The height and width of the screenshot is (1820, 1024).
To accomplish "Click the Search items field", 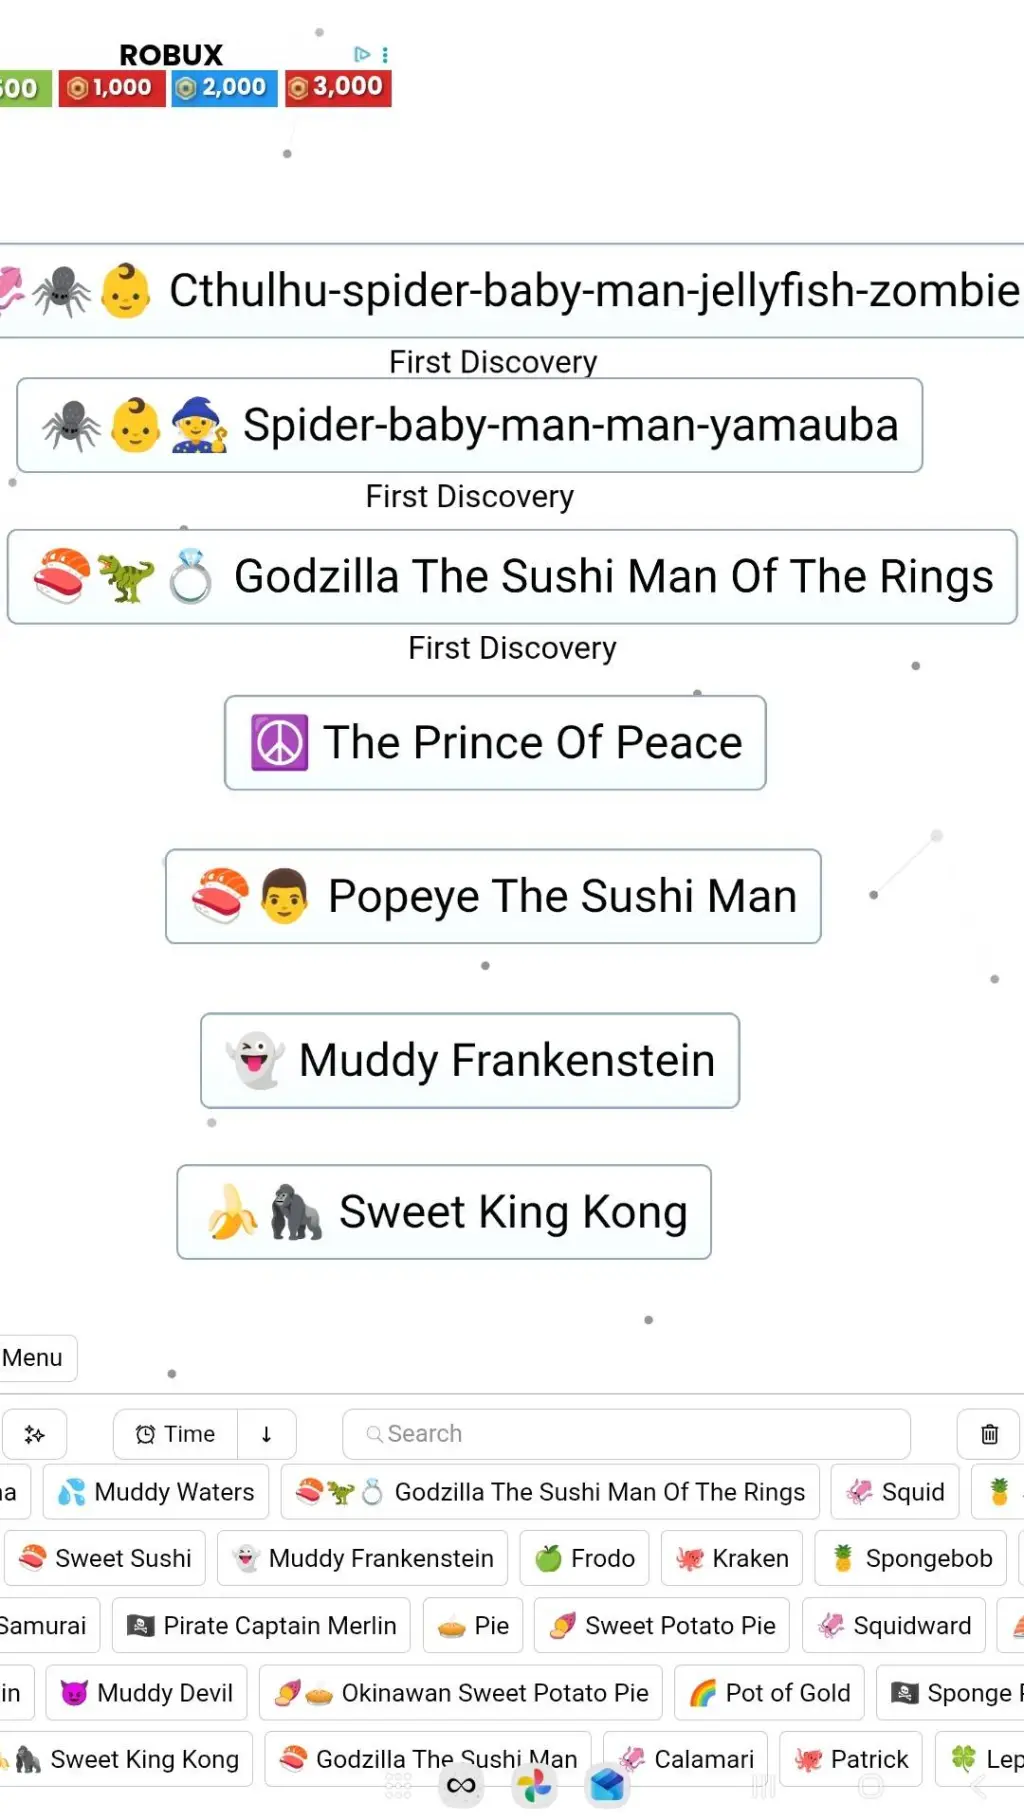I will [626, 1434].
